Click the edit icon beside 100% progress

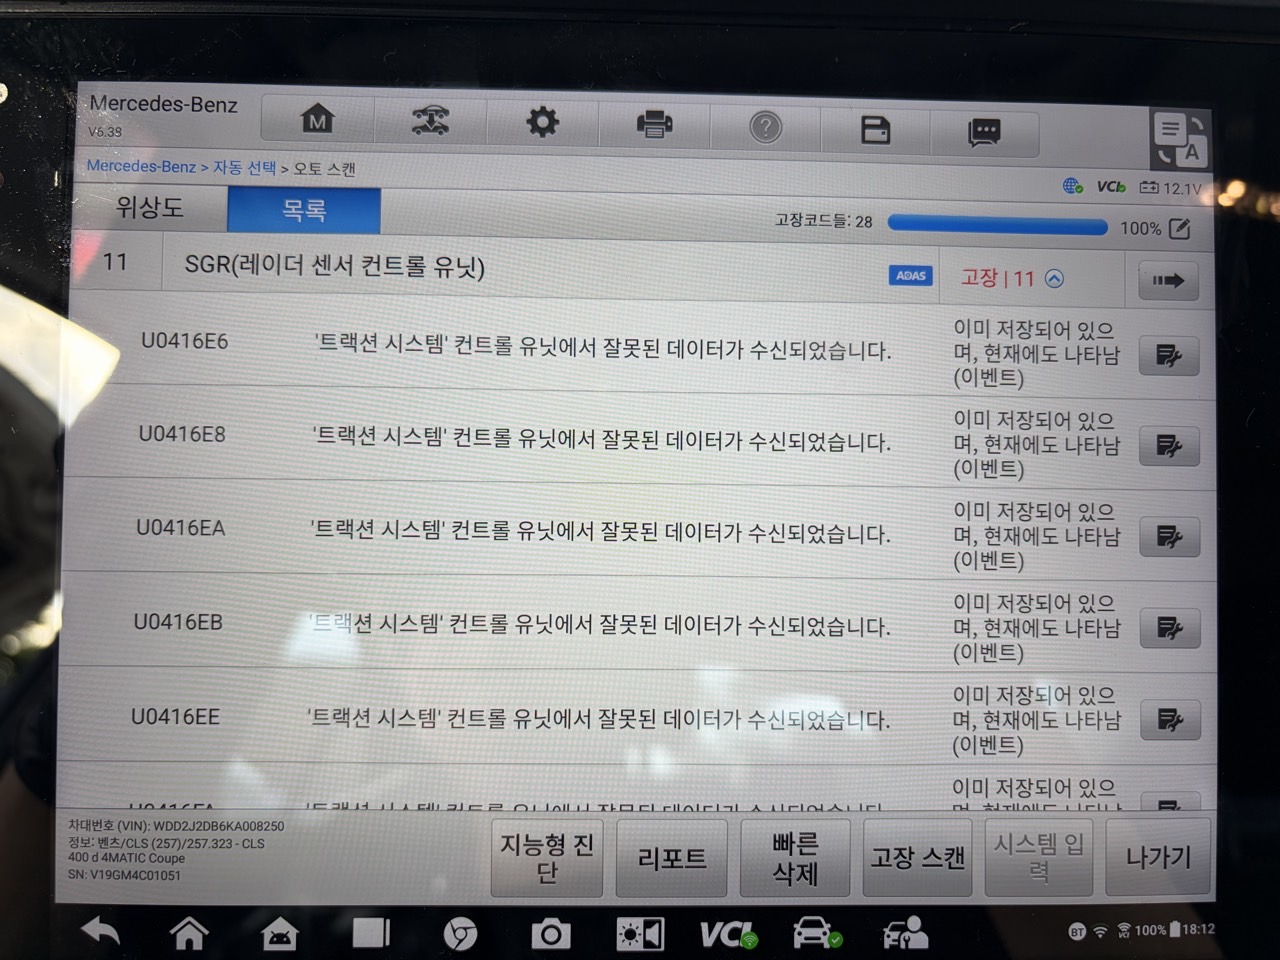(1180, 229)
